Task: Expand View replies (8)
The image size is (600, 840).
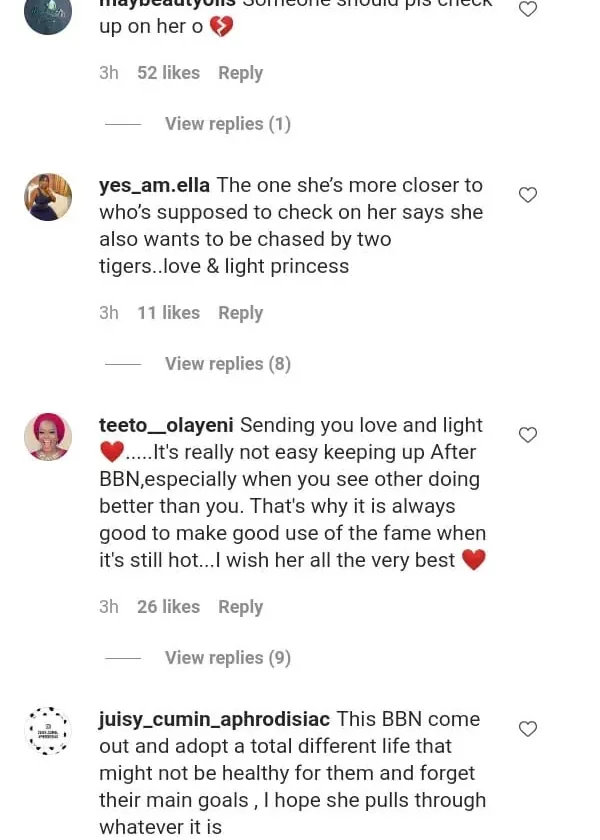Action: [x=227, y=364]
